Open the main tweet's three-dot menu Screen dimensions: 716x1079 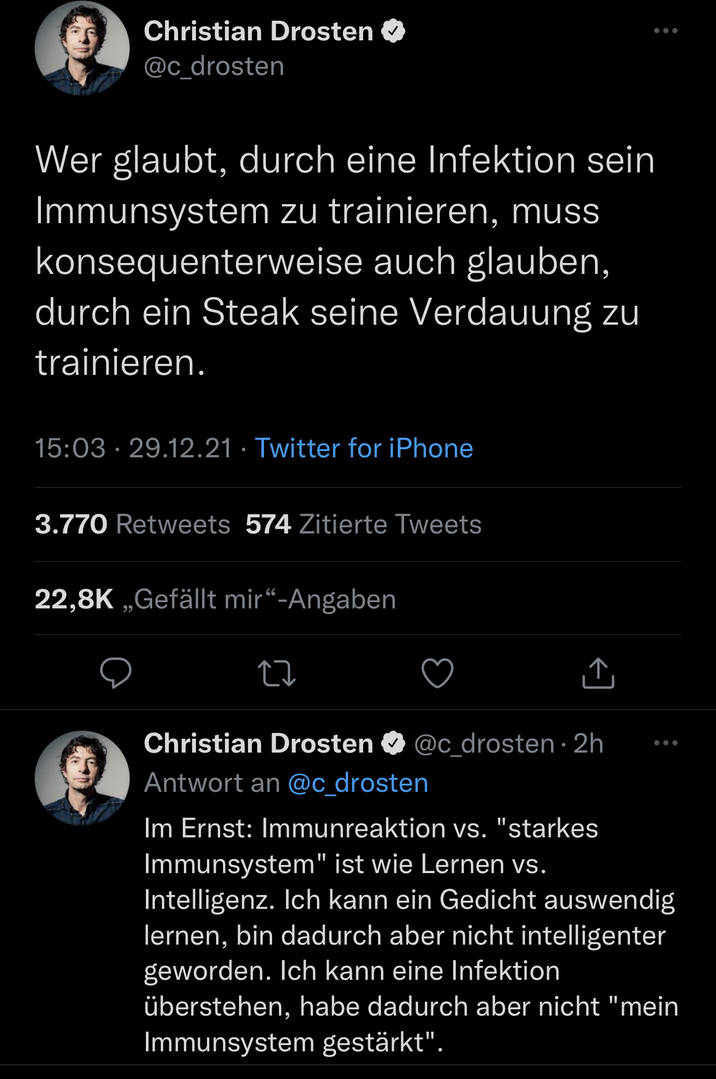coord(665,31)
